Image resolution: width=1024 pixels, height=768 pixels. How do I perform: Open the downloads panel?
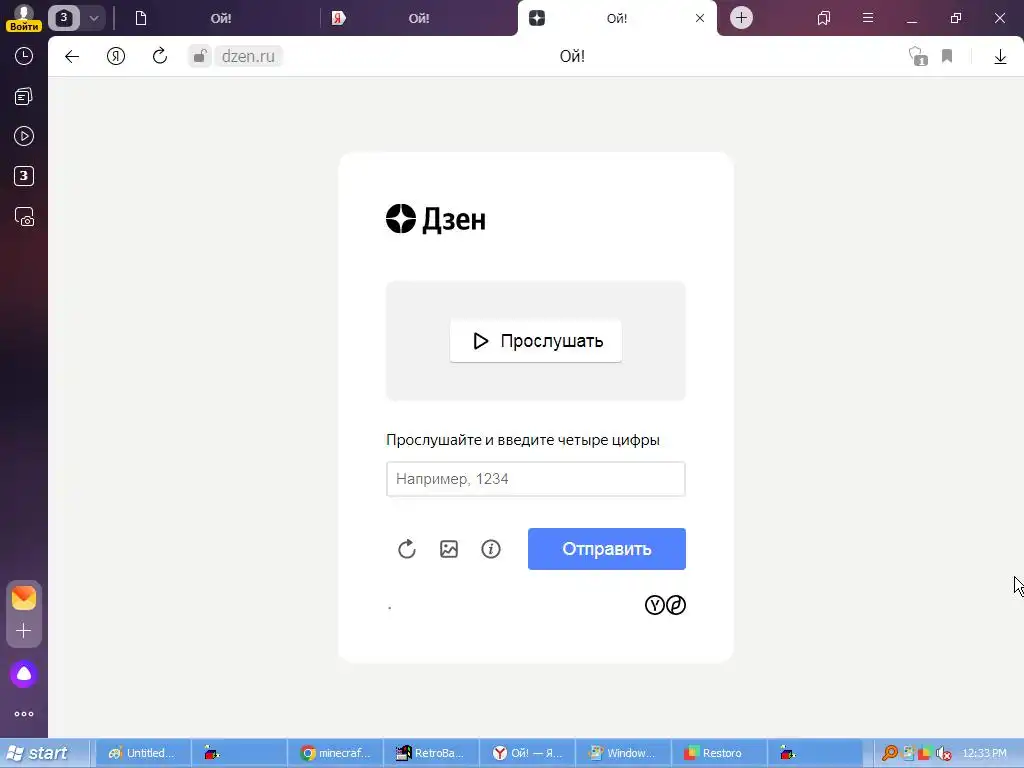[x=1000, y=57]
